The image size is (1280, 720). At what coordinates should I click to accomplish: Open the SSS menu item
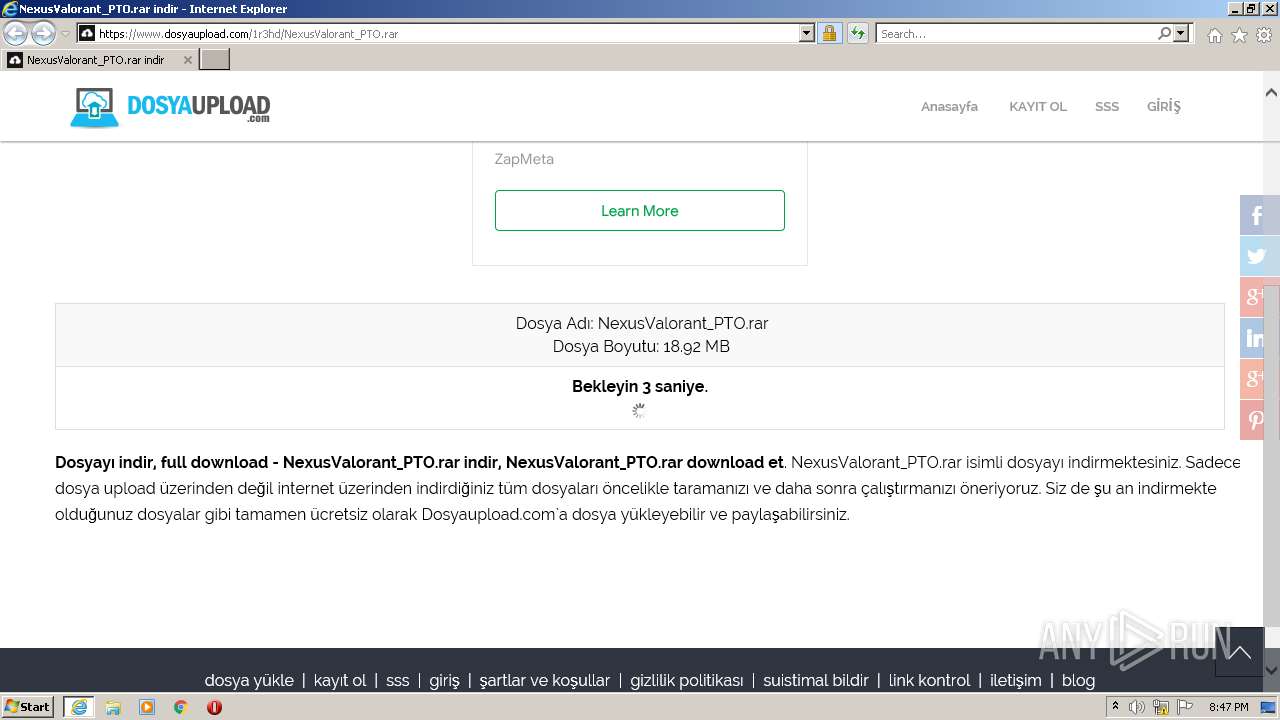pos(1107,106)
